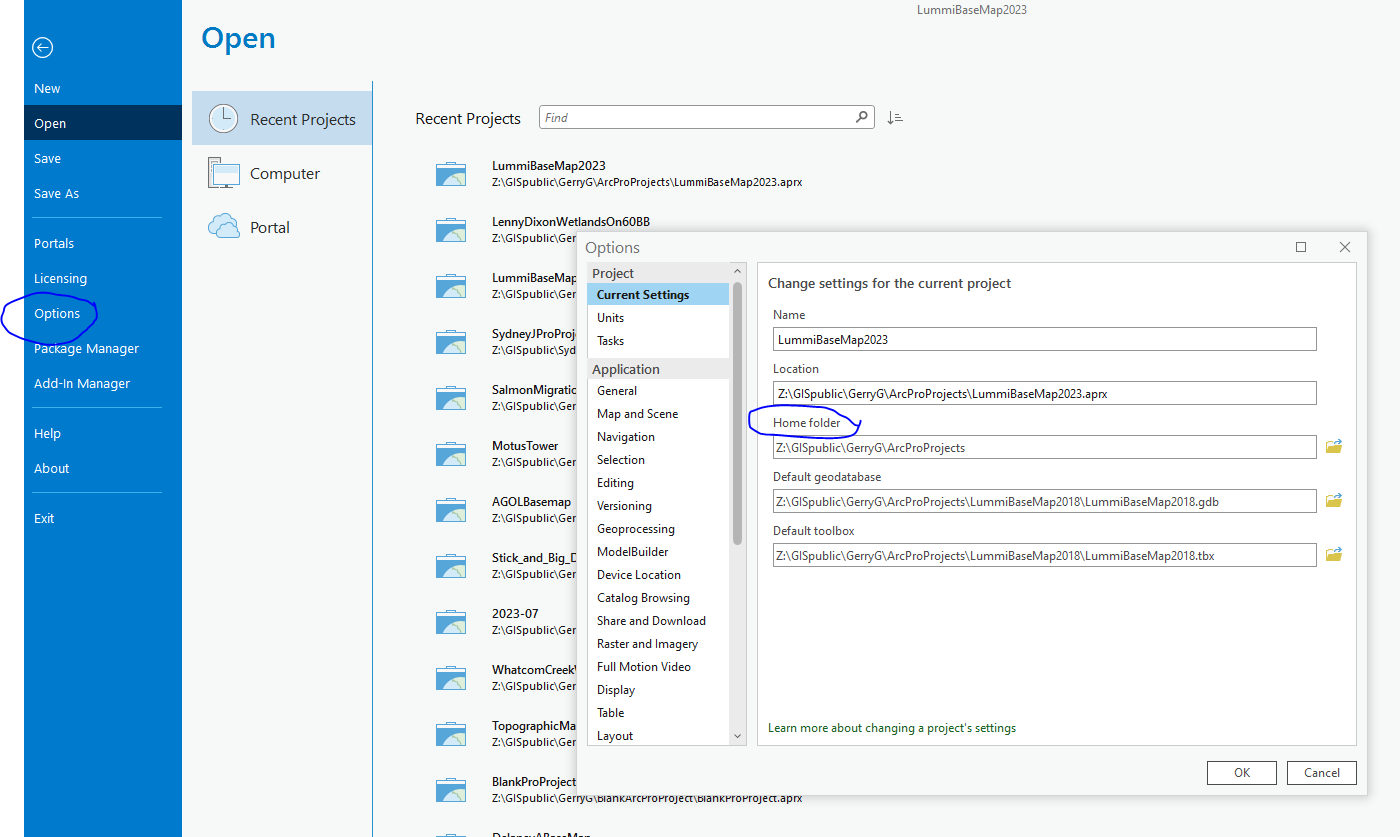Open the Package Manager
The width and height of the screenshot is (1400, 837).
103,348
